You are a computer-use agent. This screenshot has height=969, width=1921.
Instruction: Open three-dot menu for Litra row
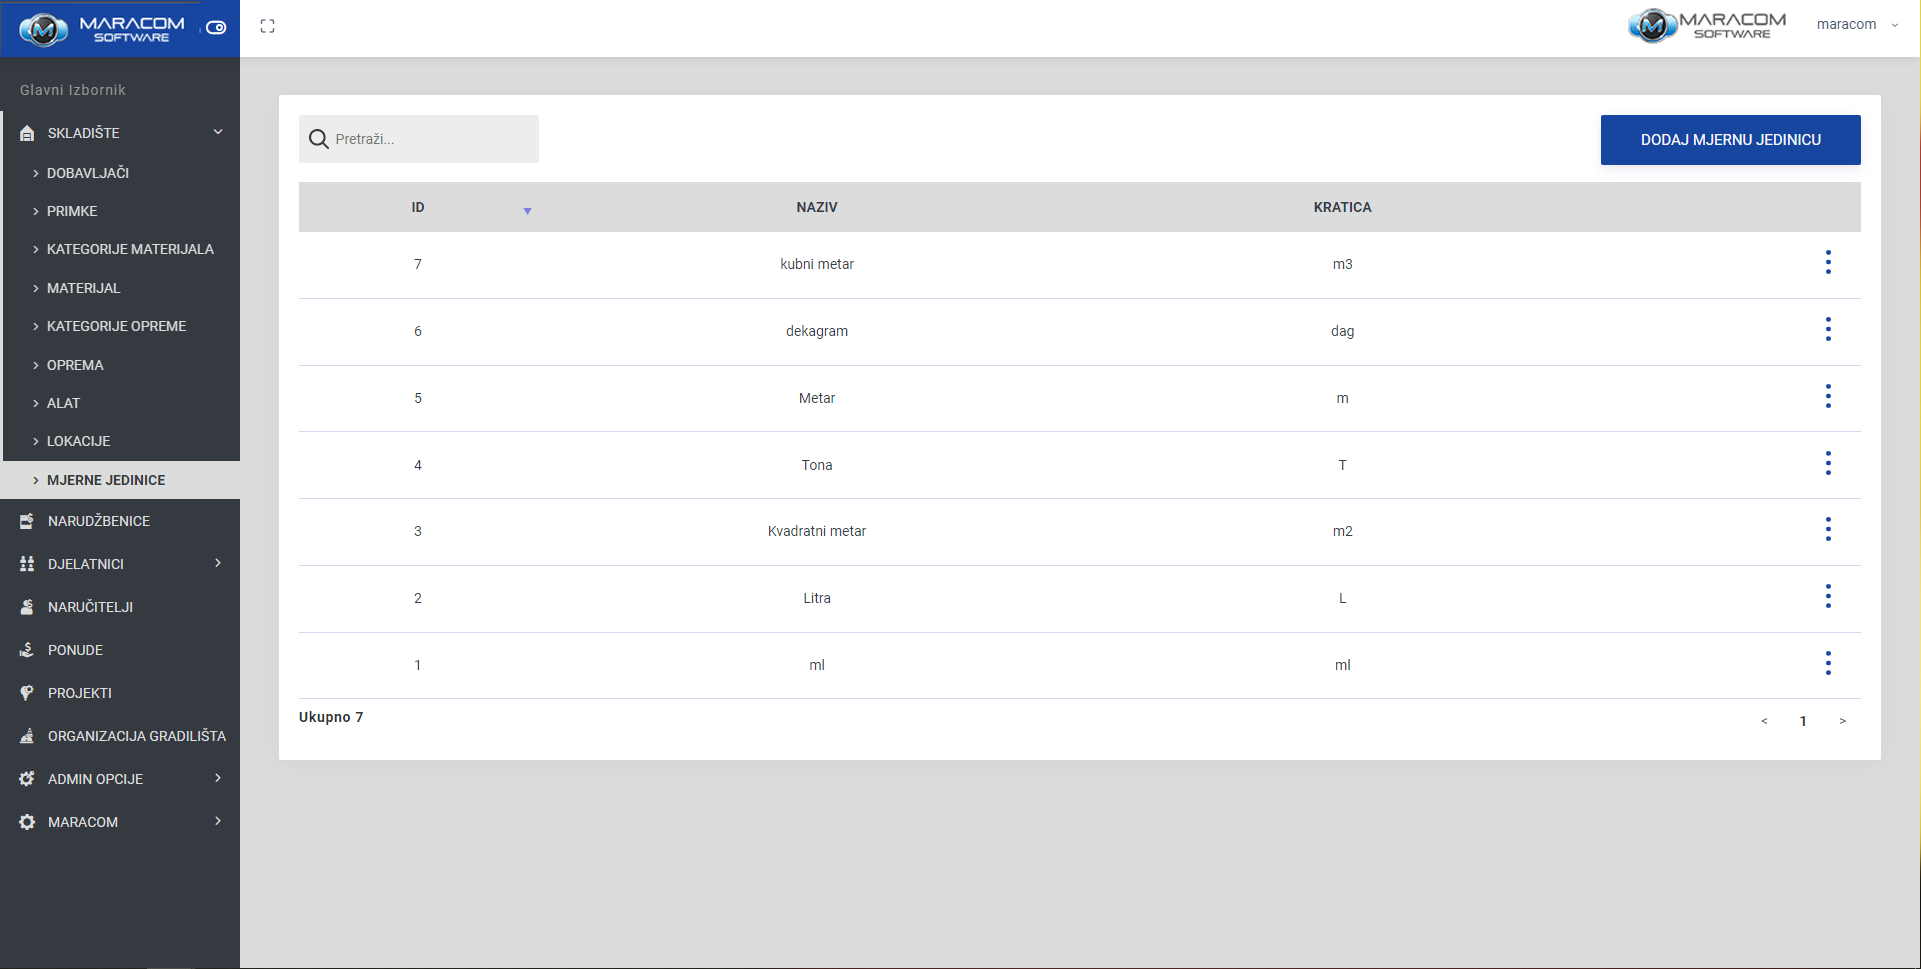click(x=1827, y=597)
